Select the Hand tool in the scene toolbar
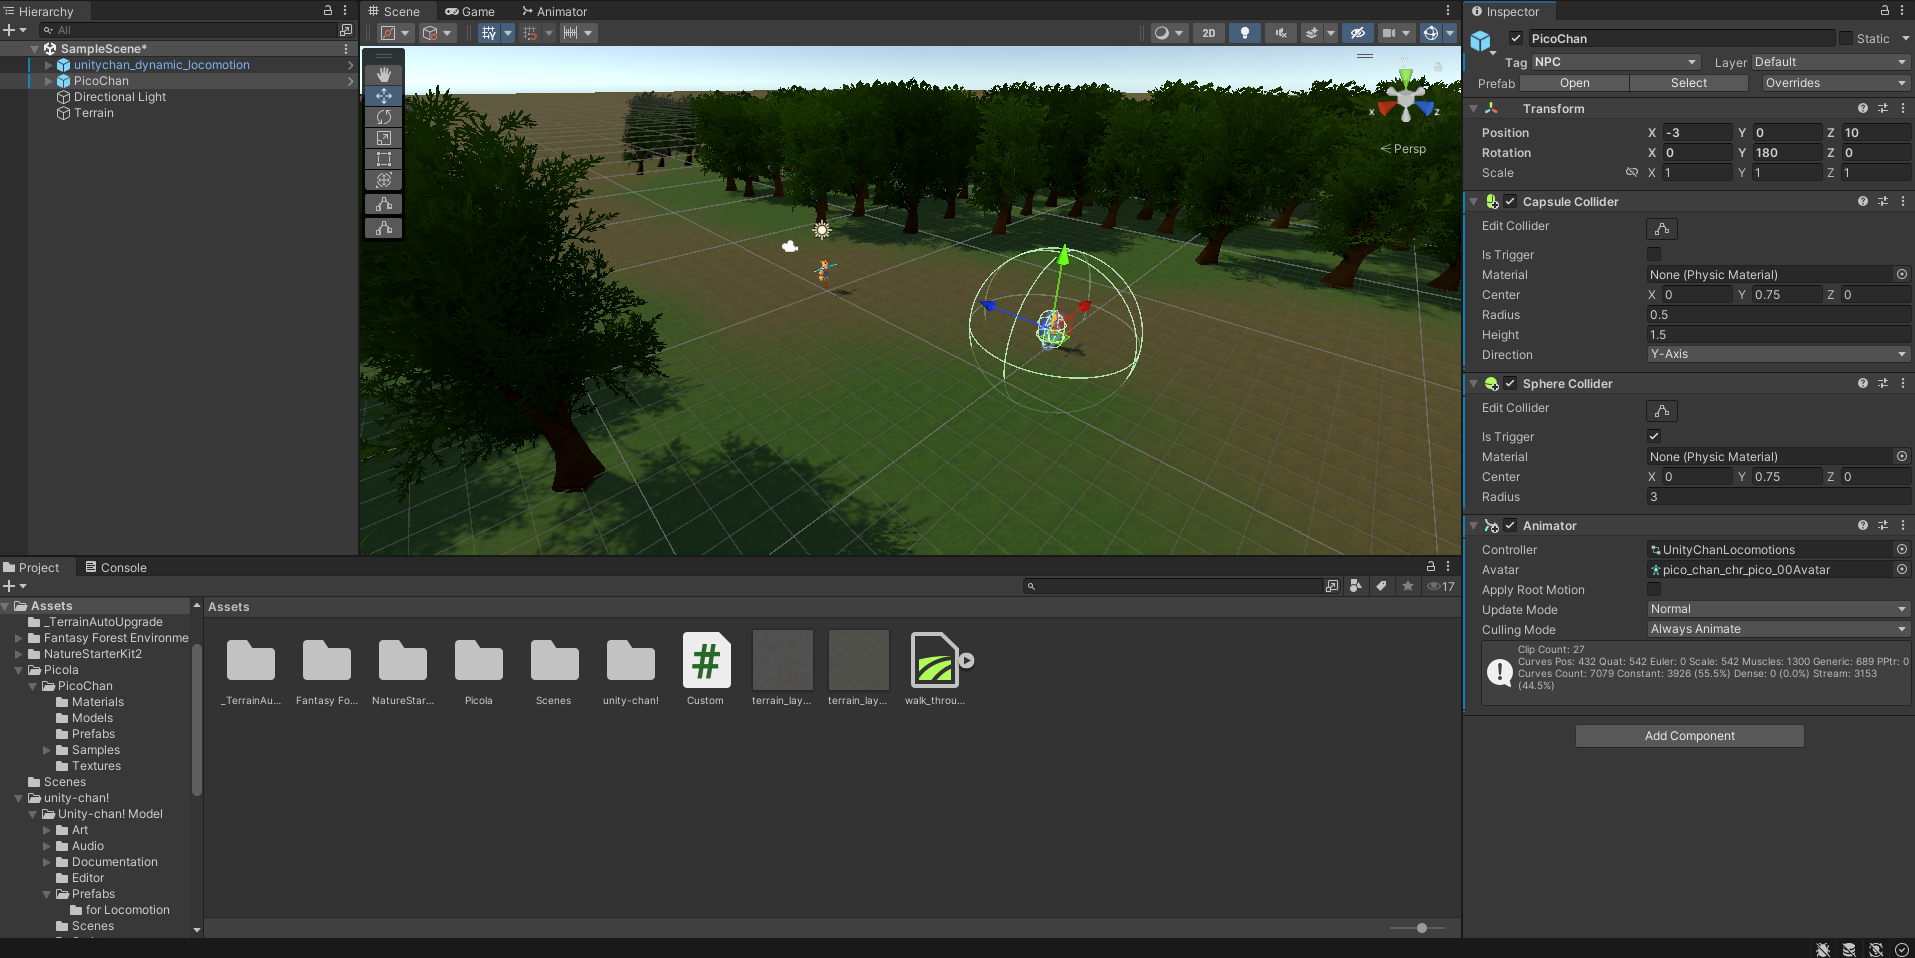 pos(383,73)
